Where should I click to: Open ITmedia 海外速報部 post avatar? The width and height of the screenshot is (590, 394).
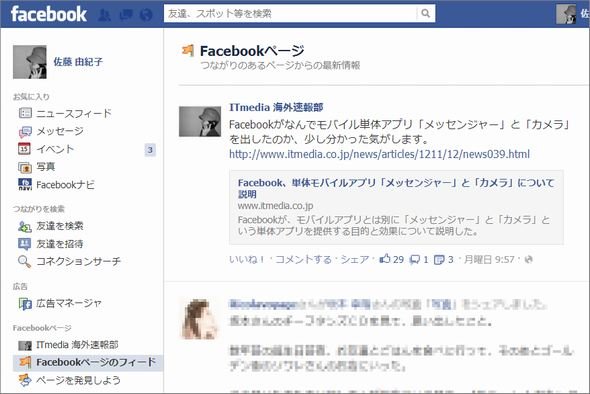[x=200, y=122]
